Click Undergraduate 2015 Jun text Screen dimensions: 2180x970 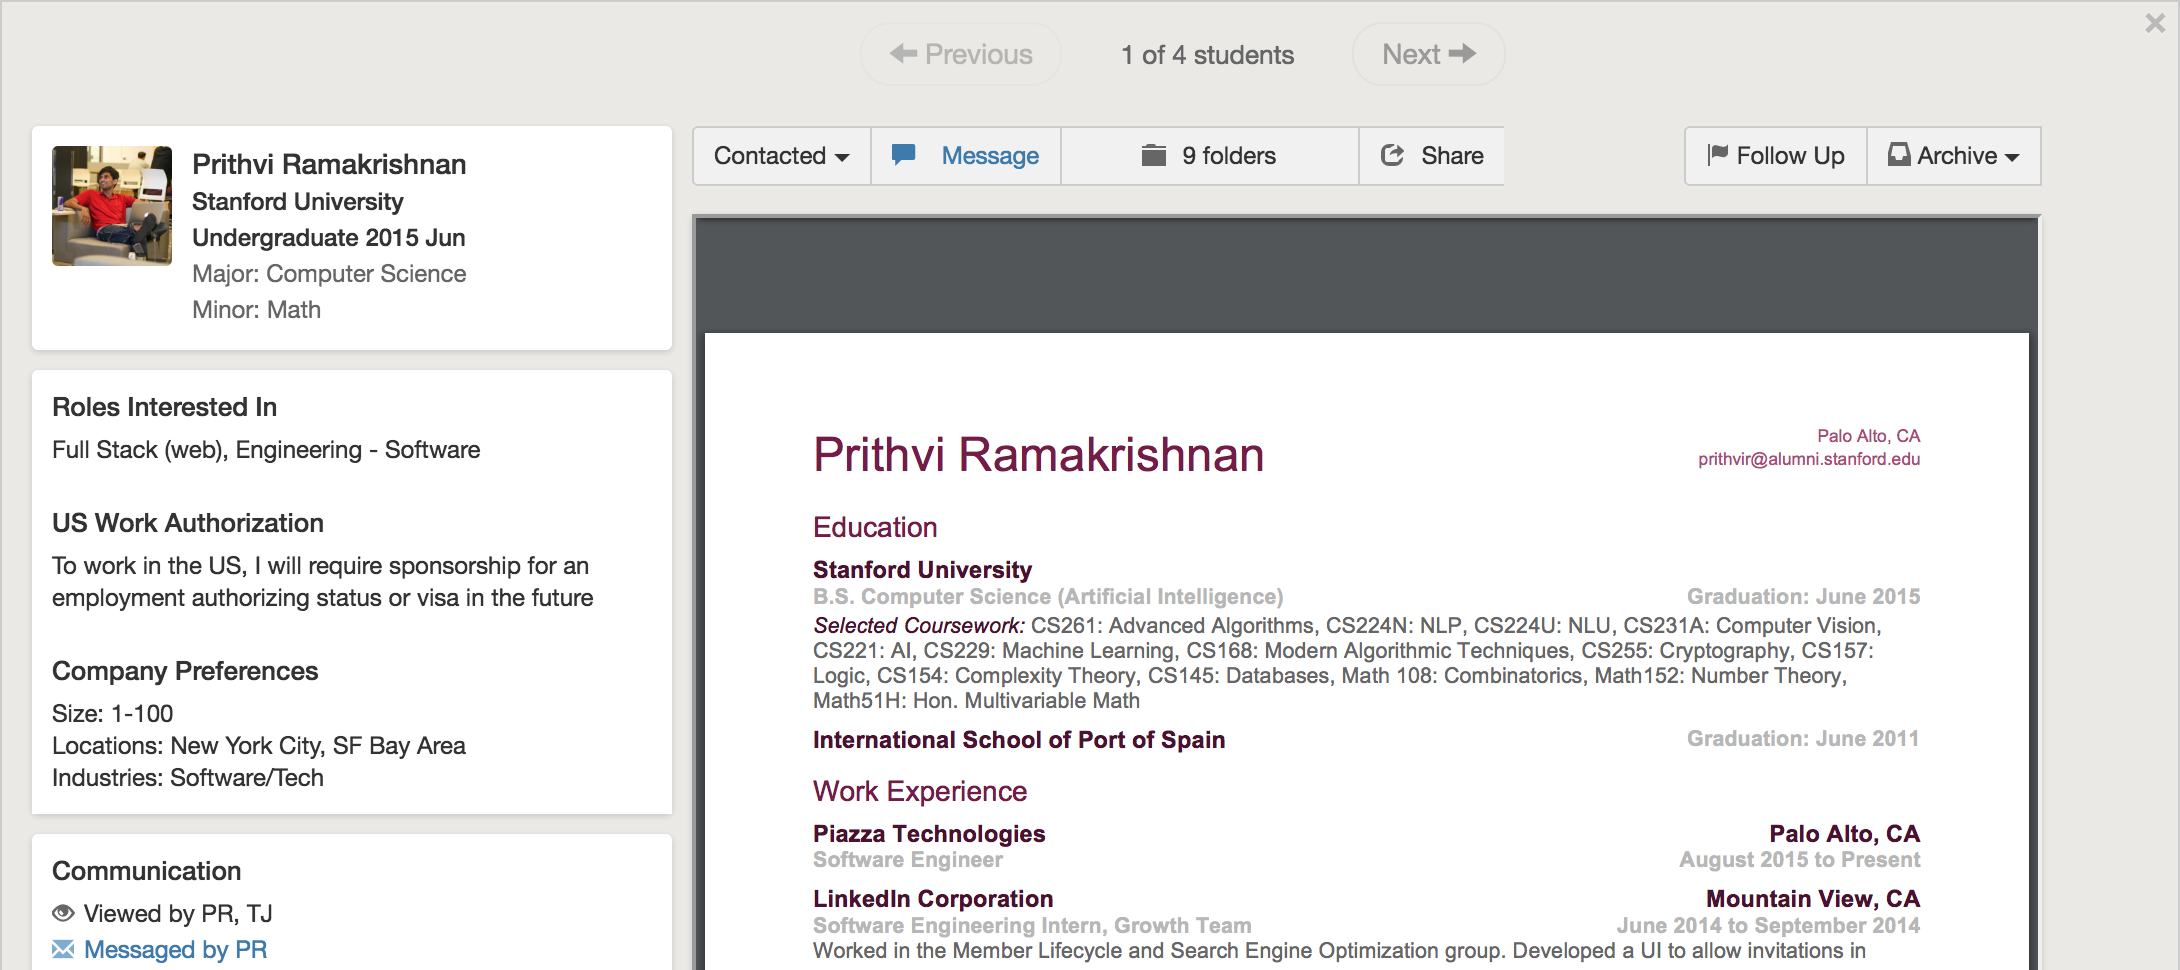pyautogui.click(x=329, y=238)
